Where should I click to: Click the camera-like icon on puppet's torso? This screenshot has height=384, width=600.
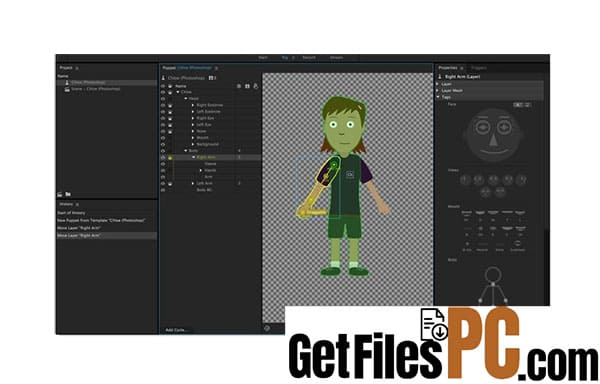coord(350,174)
